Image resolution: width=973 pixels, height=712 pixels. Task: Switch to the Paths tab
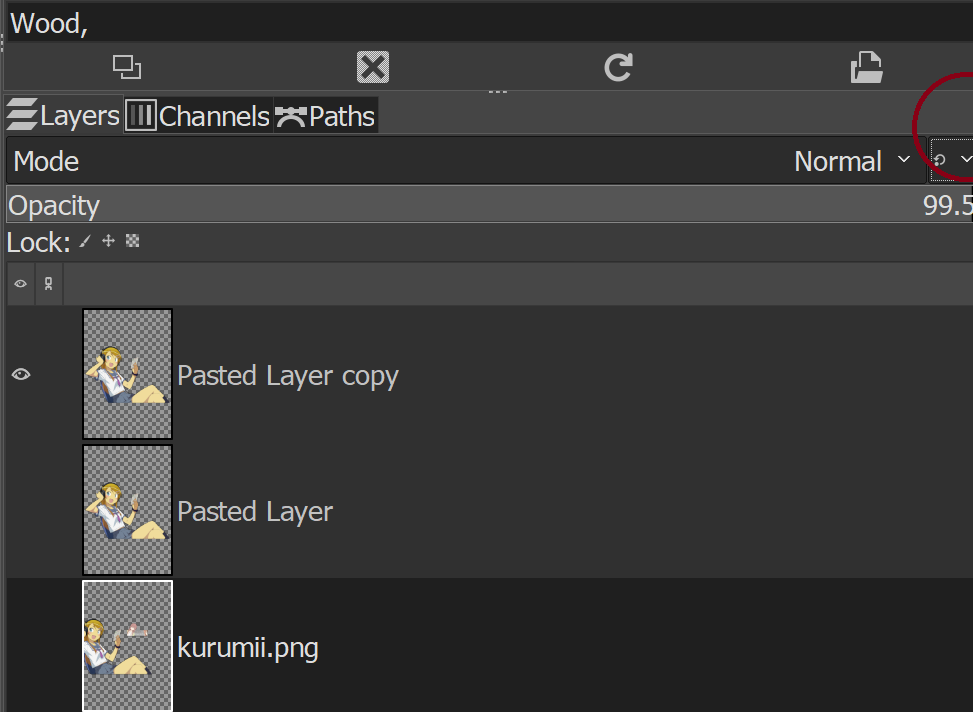[x=326, y=116]
